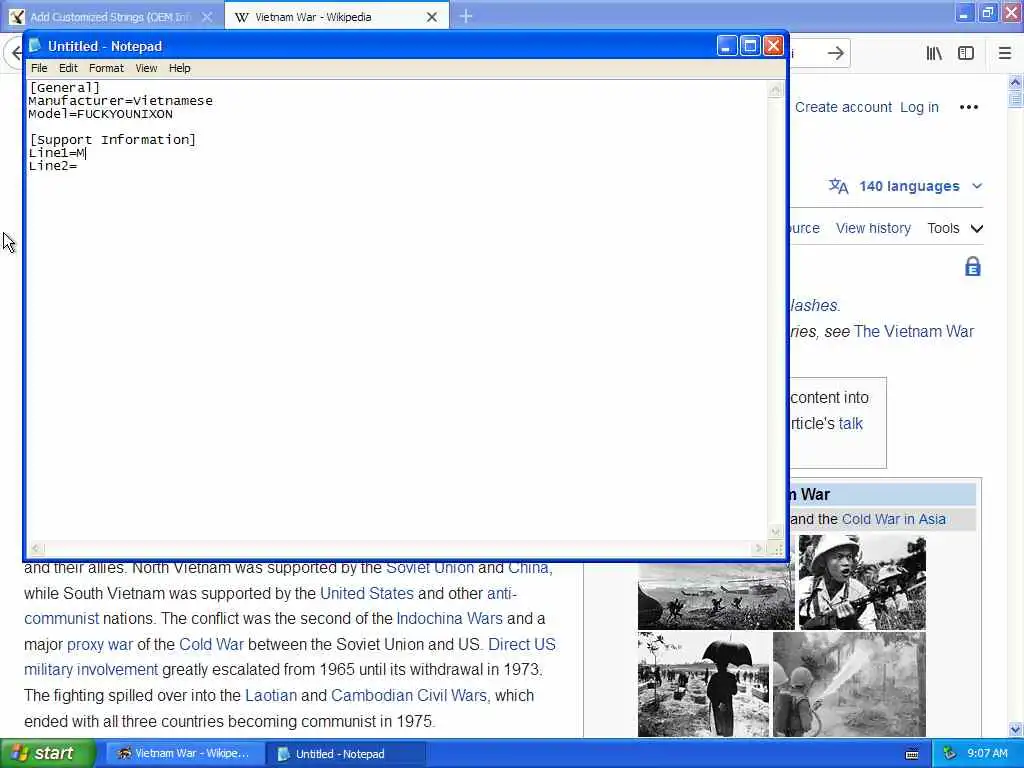Click Create account link on Wikipedia
The height and width of the screenshot is (768, 1024).
point(843,107)
